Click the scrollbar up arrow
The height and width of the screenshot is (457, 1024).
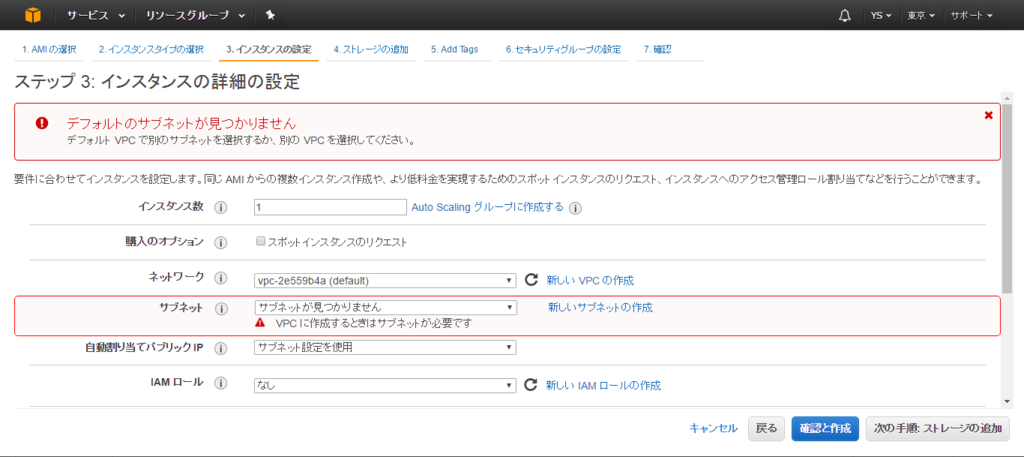tap(1008, 98)
